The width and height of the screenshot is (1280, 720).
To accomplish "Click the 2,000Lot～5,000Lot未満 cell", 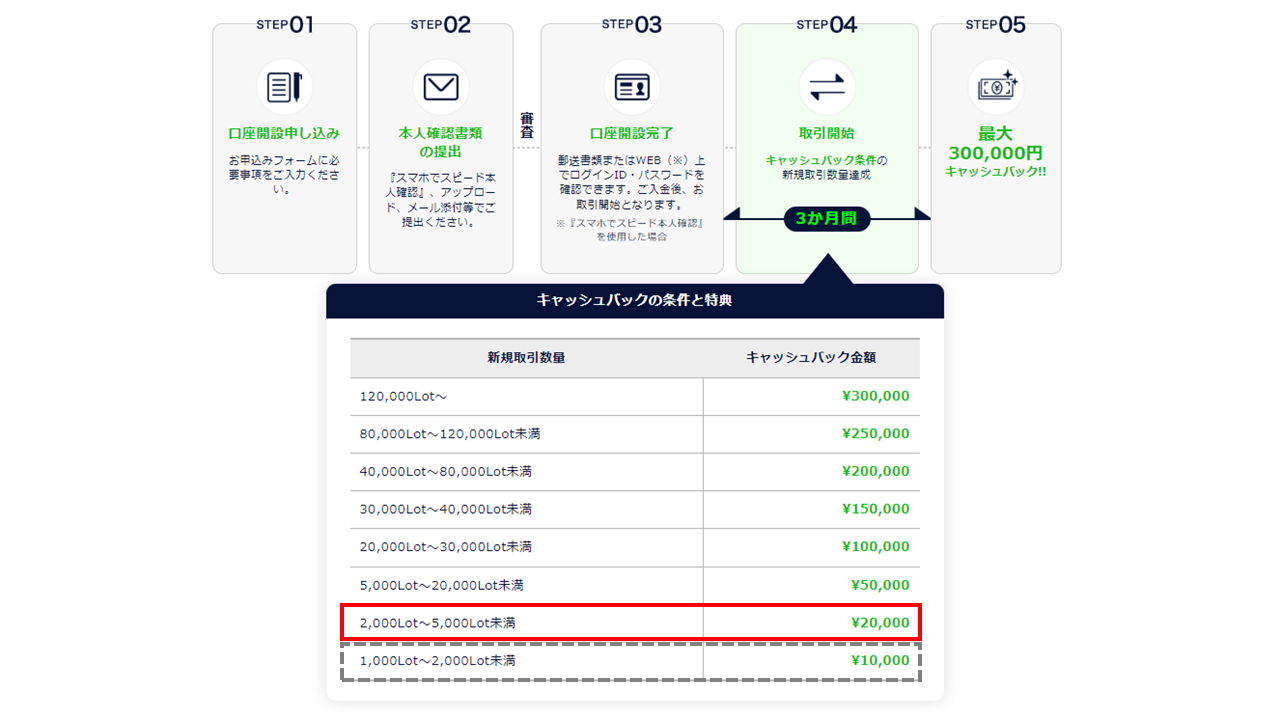I will click(x=526, y=623).
